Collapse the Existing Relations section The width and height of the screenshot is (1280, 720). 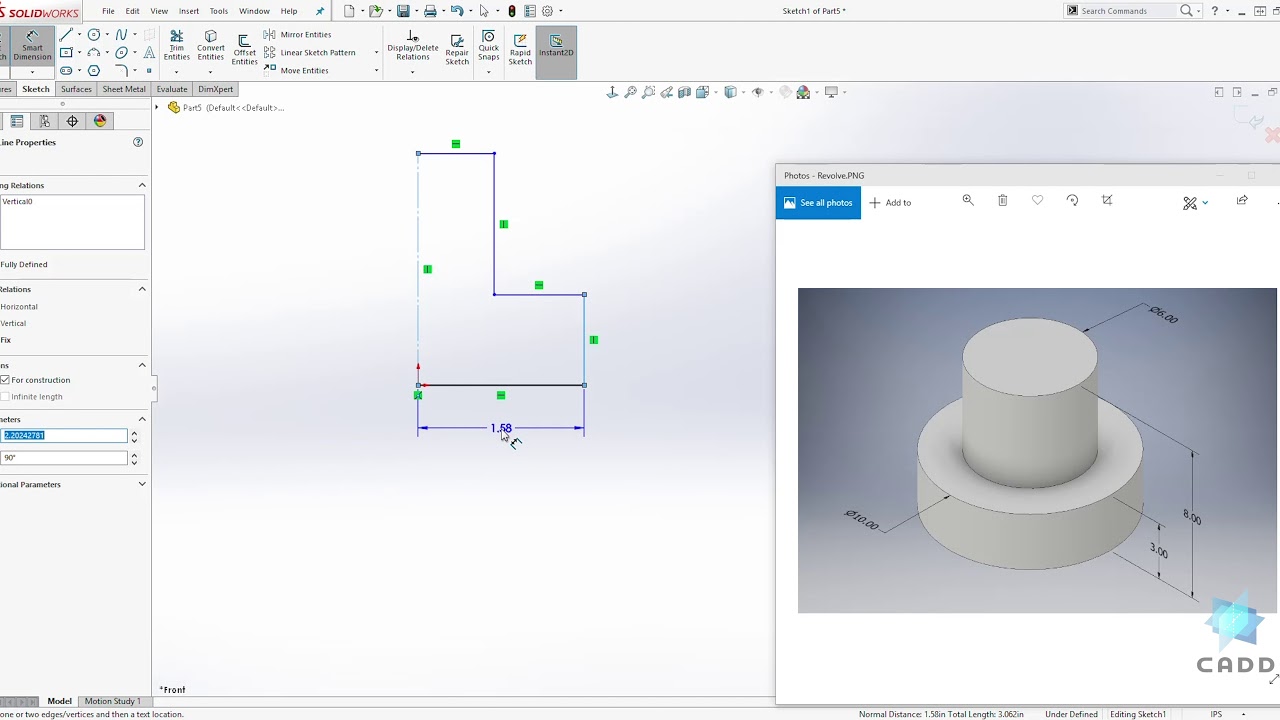click(x=142, y=185)
